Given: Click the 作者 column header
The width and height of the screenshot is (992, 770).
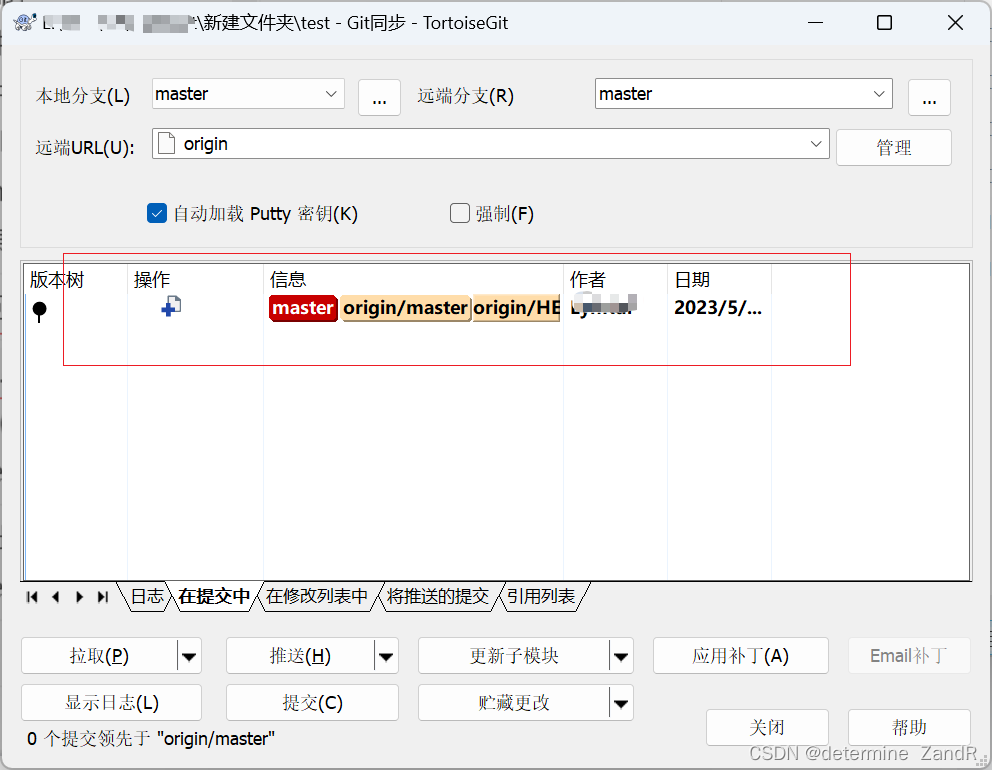Looking at the screenshot, I should click(616, 280).
